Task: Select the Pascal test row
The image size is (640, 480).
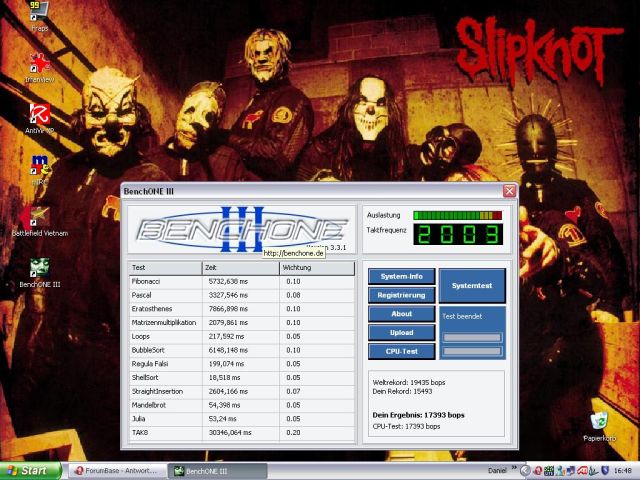Action: [x=242, y=295]
